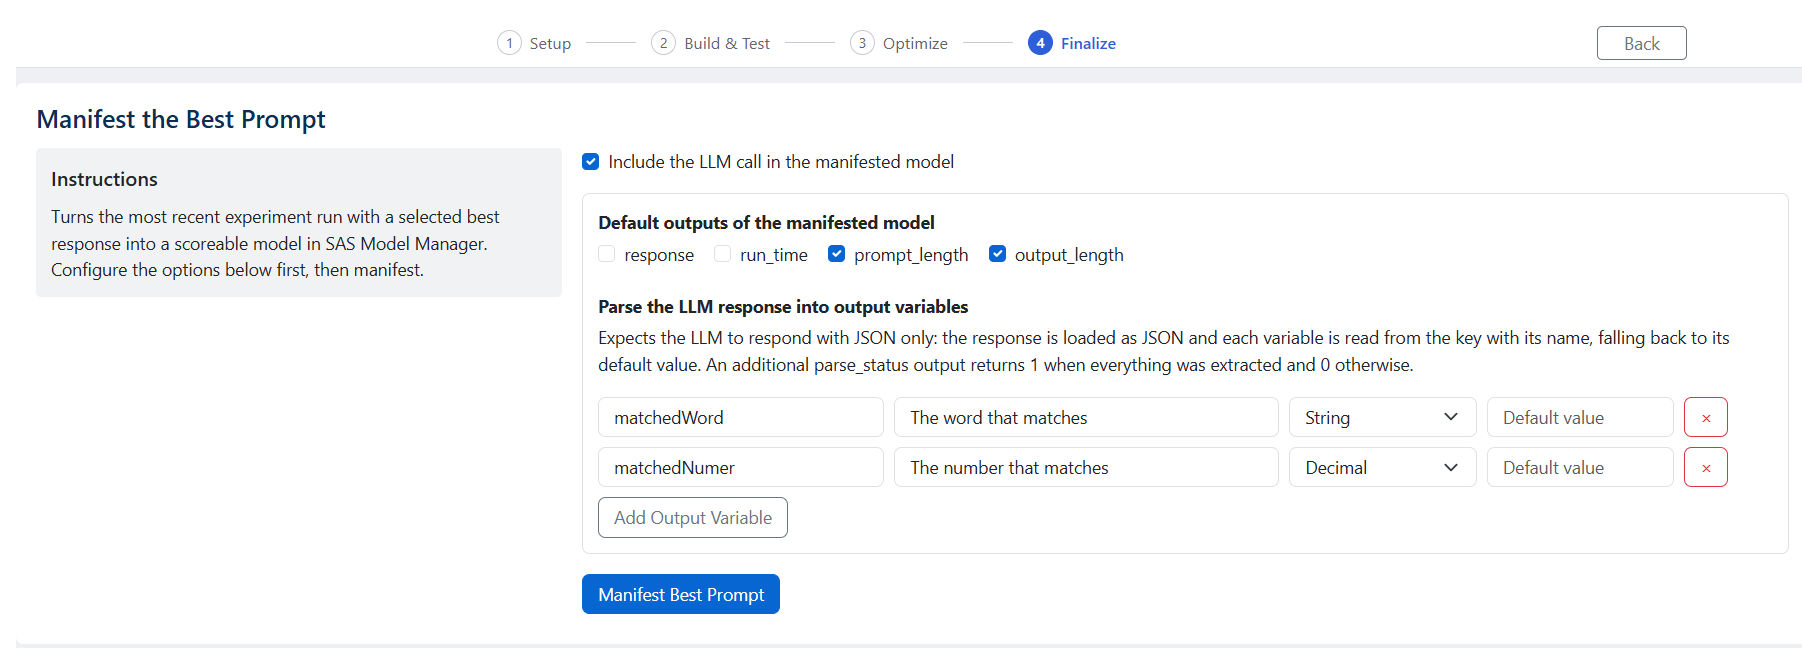The height and width of the screenshot is (648, 1802).
Task: Focus the 'The word that matches' description field
Action: (1086, 417)
